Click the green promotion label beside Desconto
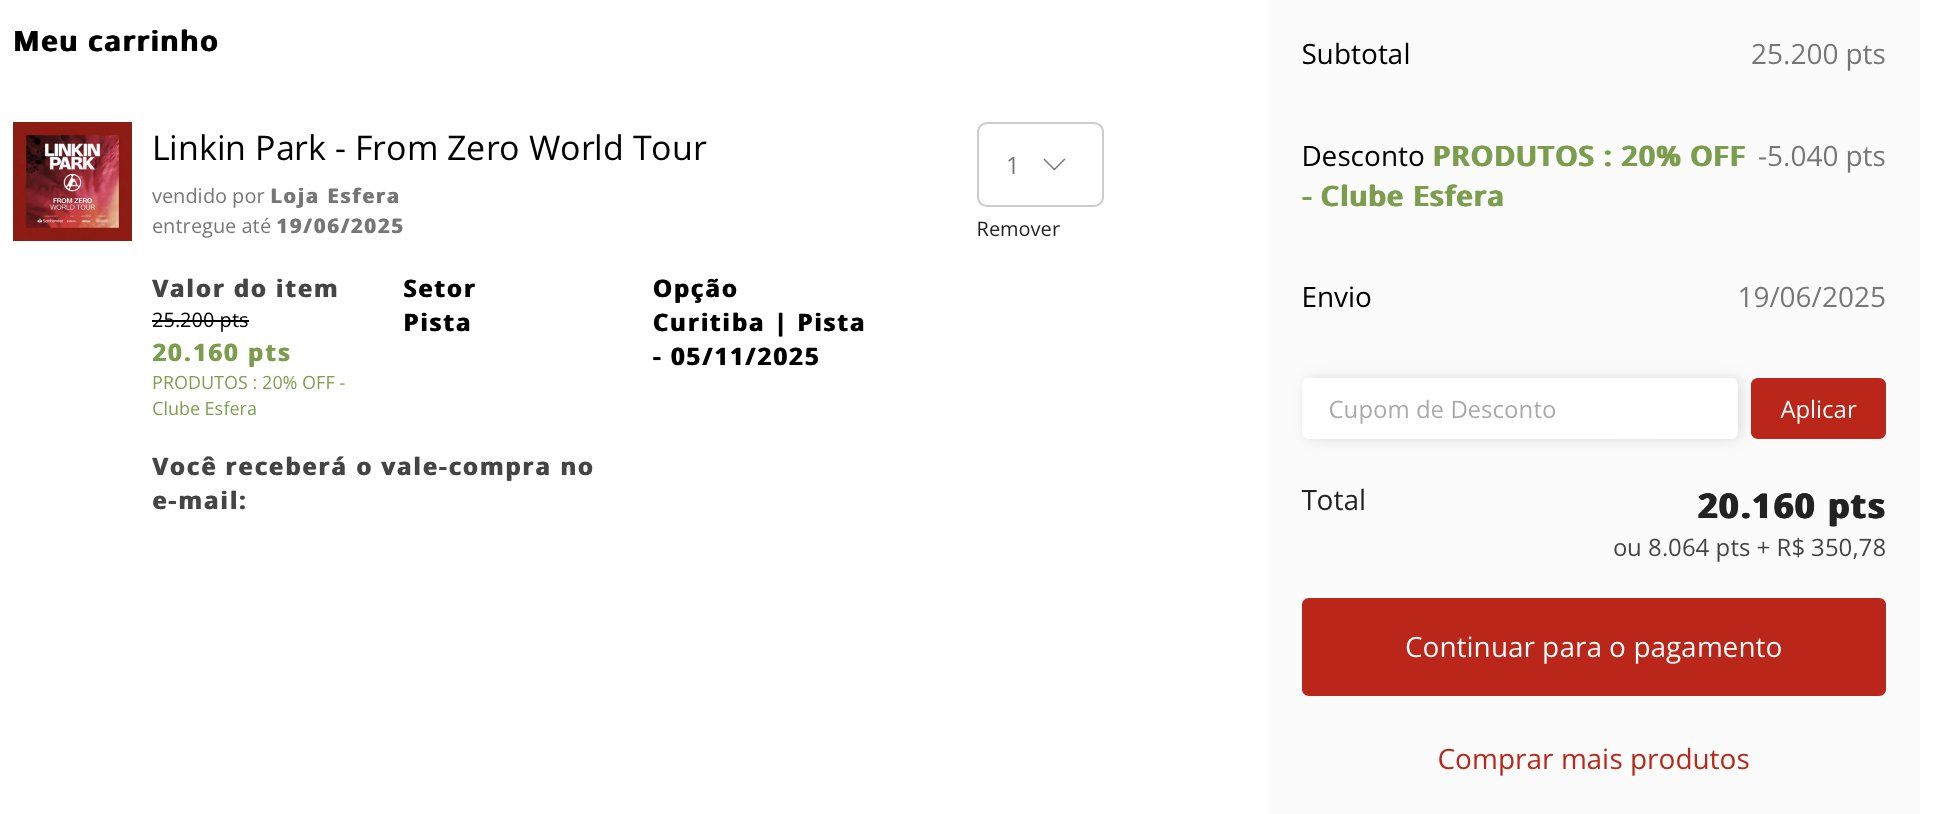 (1587, 157)
